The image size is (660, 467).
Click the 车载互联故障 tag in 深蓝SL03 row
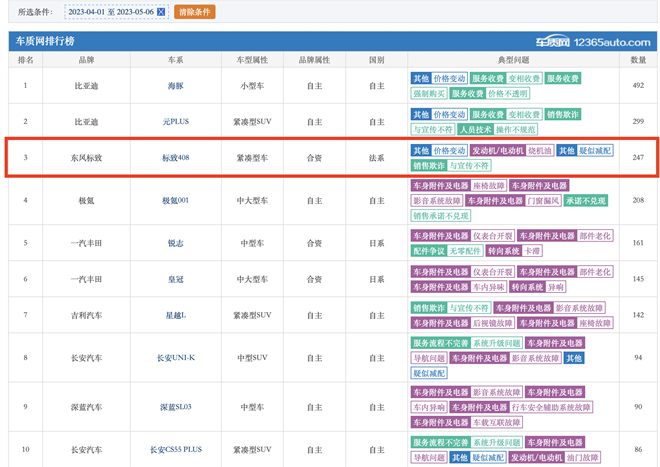coord(496,422)
